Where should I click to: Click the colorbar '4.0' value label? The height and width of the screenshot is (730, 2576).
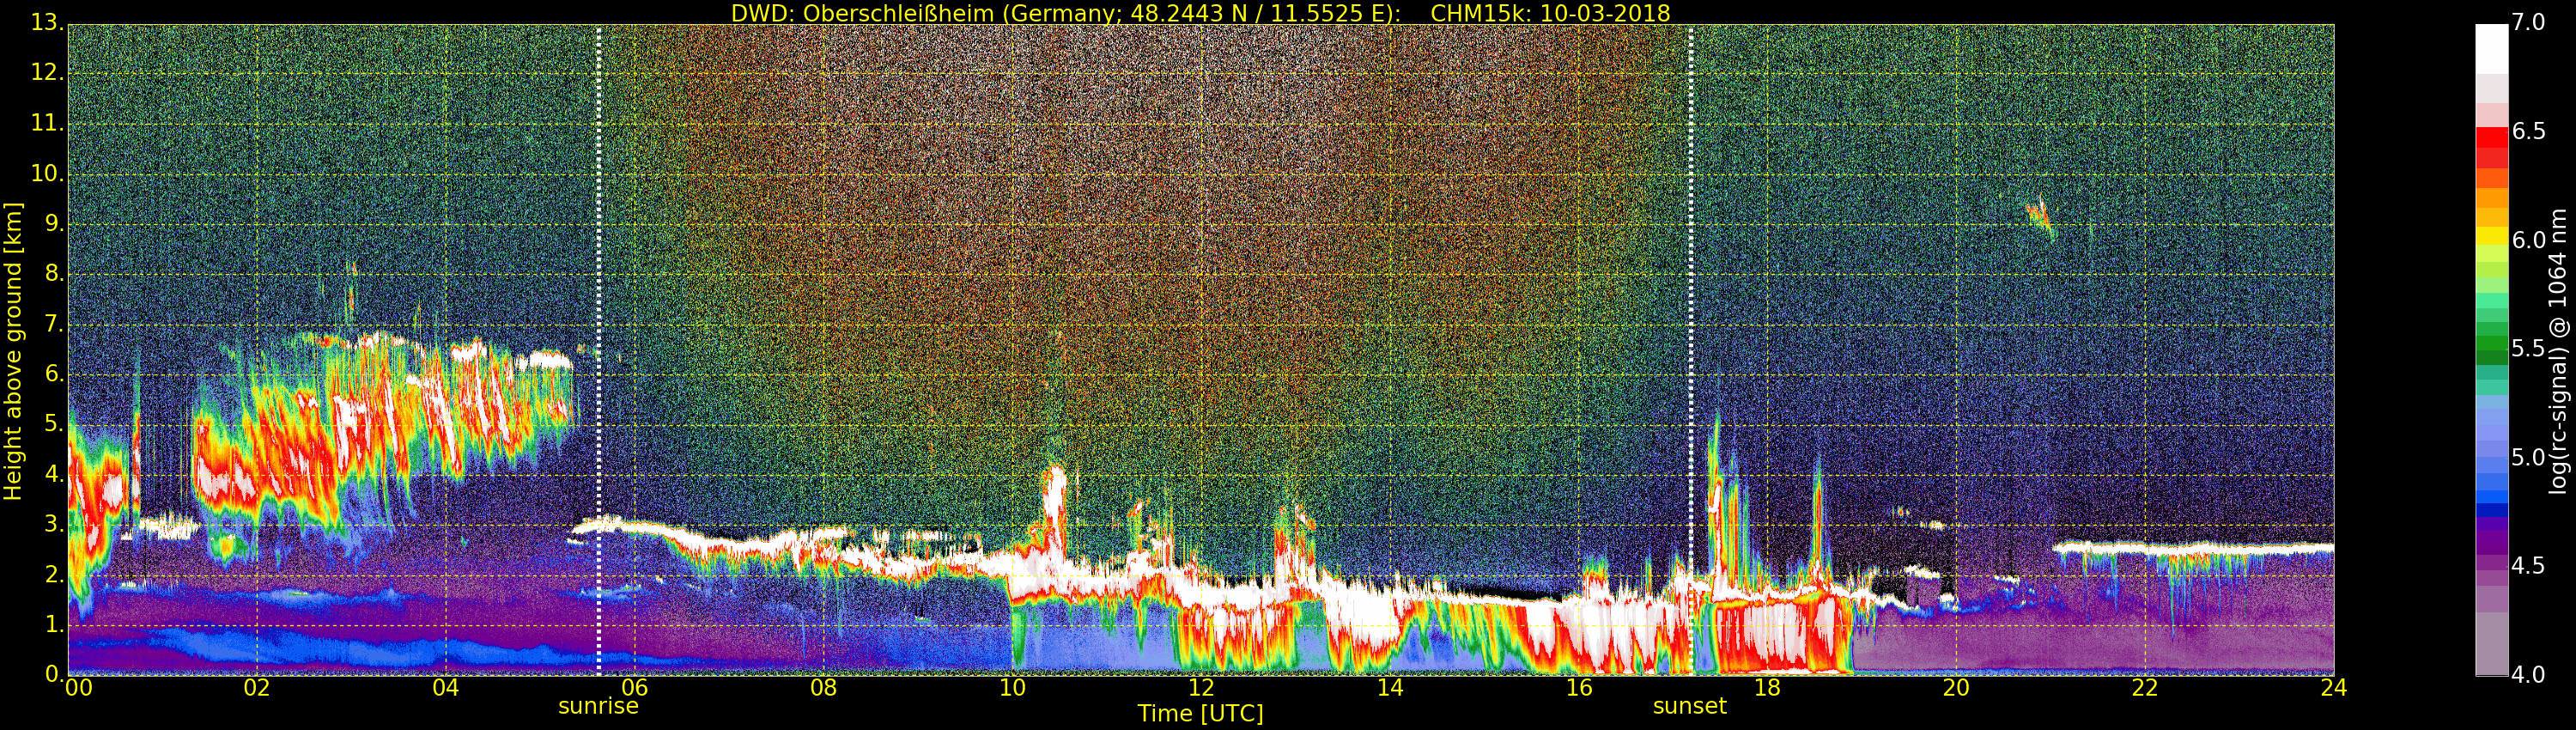(2529, 675)
